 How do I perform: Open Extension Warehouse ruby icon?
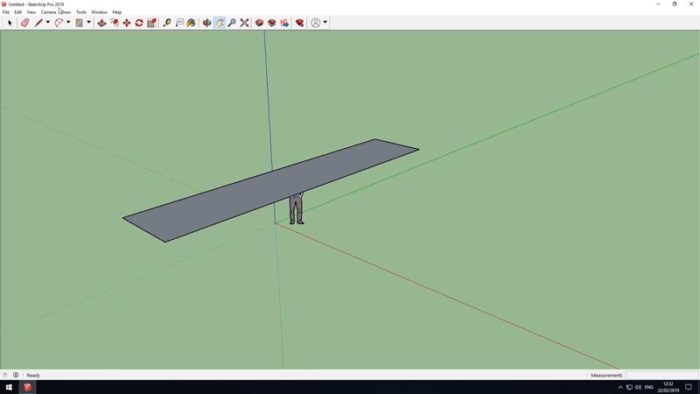(x=300, y=23)
